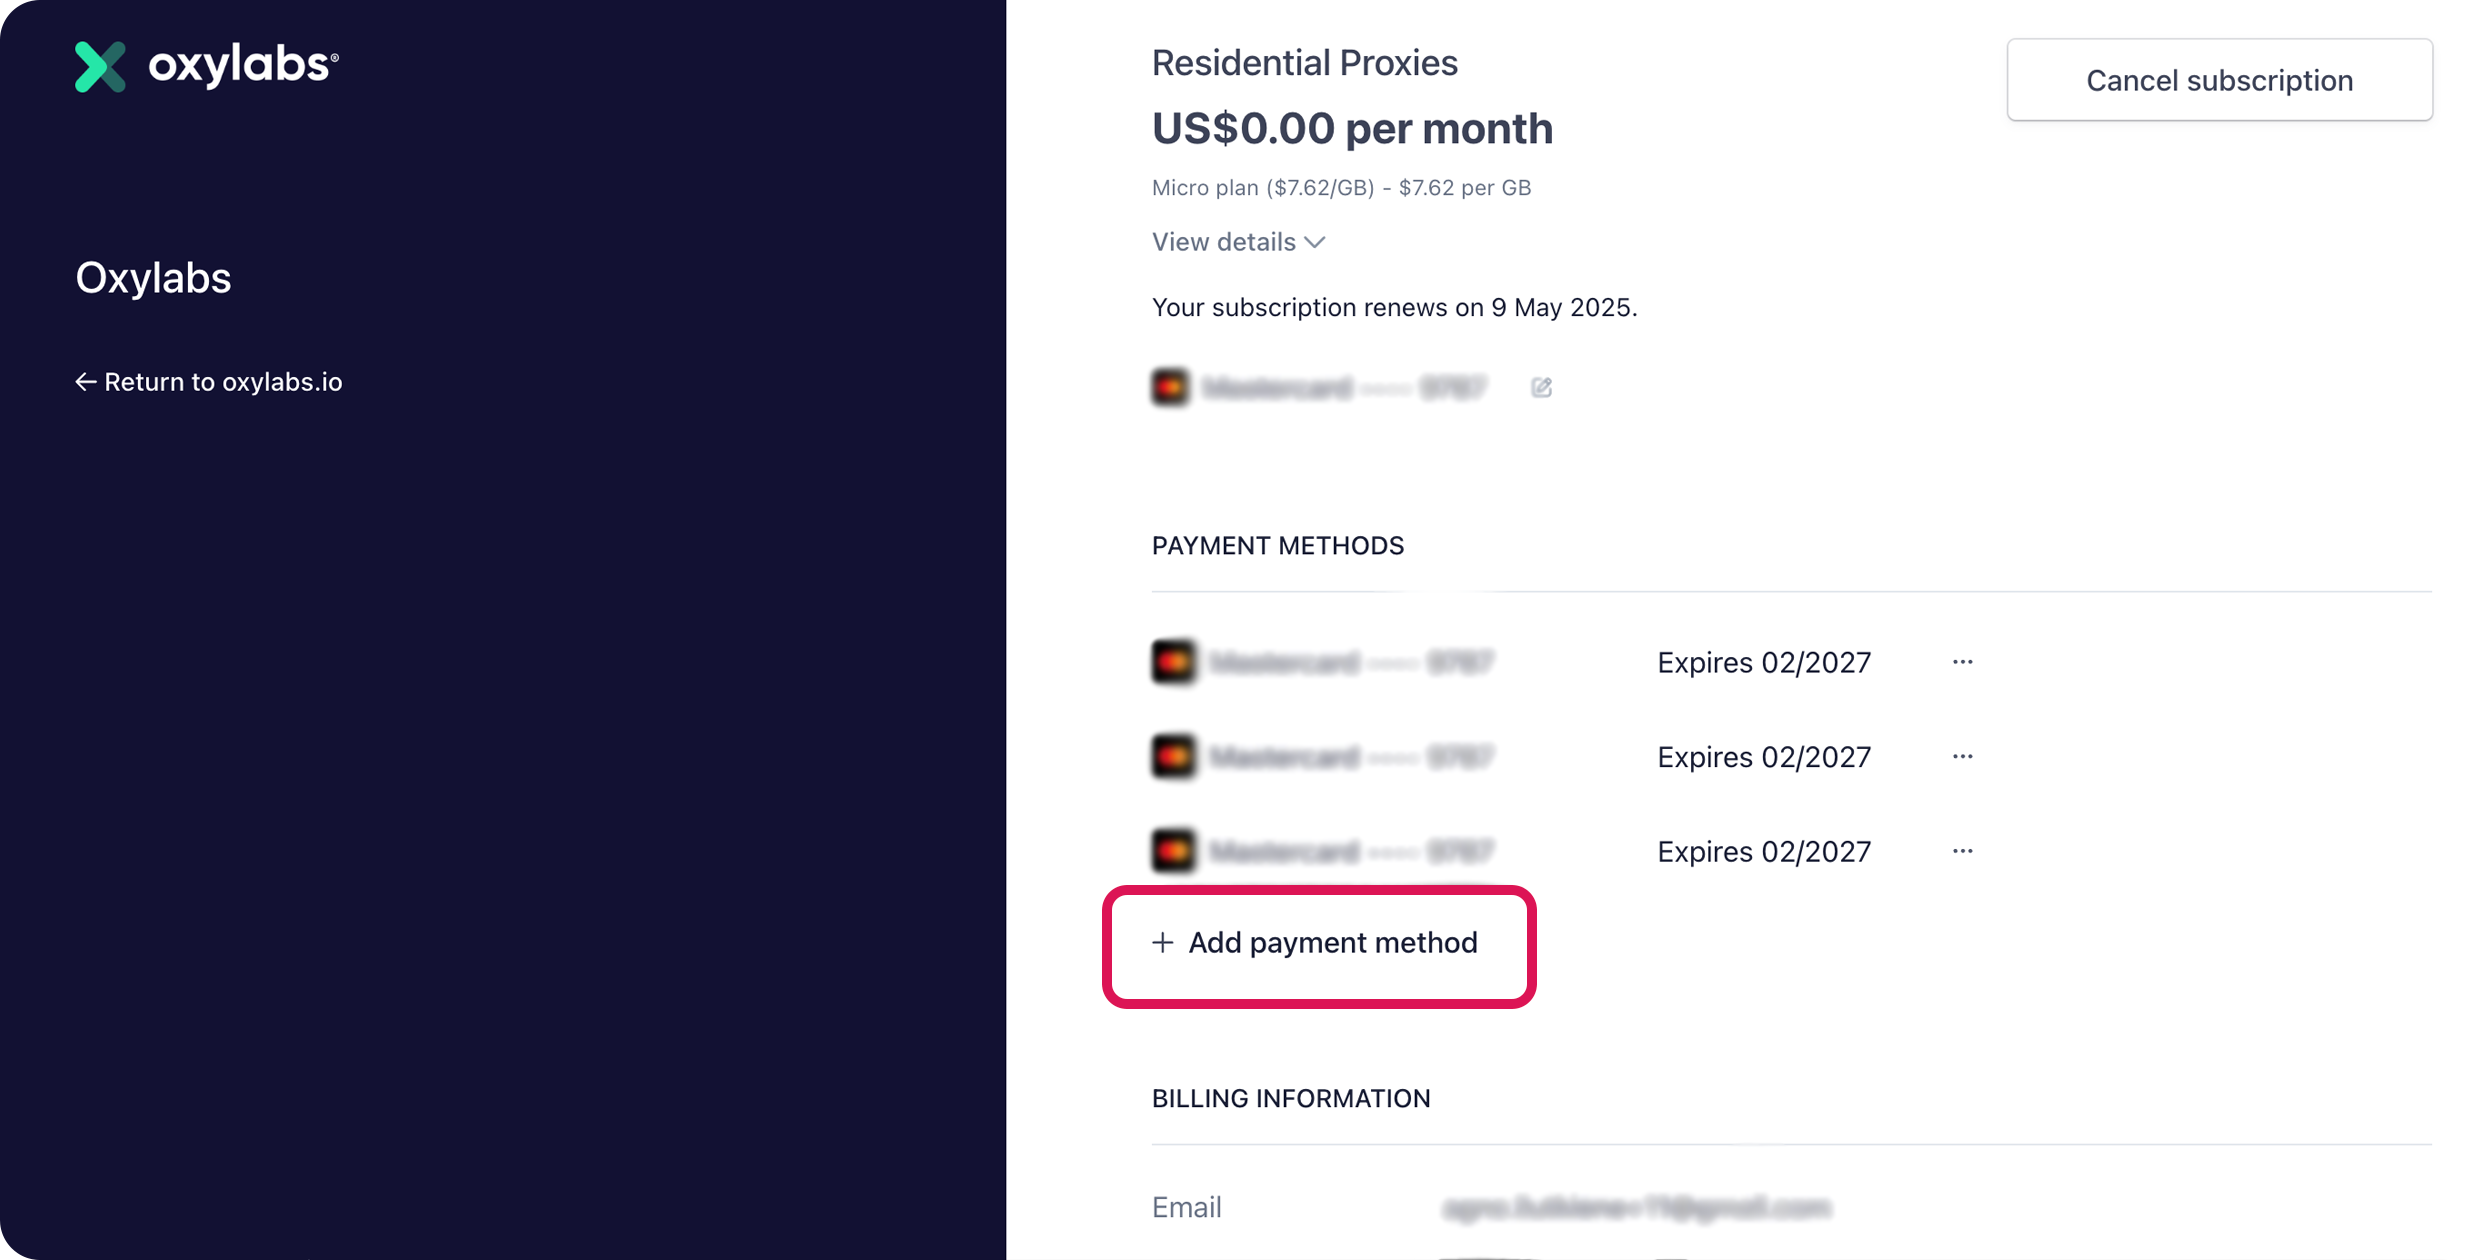
Task: Click the first payment method Mastercard icon
Action: (x=1173, y=662)
